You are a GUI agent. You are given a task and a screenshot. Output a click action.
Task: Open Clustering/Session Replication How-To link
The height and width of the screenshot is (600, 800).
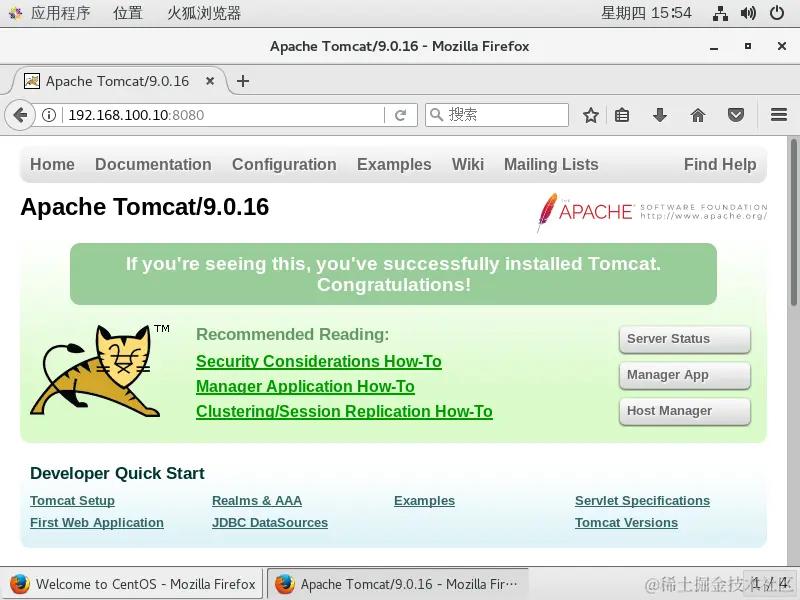click(344, 411)
